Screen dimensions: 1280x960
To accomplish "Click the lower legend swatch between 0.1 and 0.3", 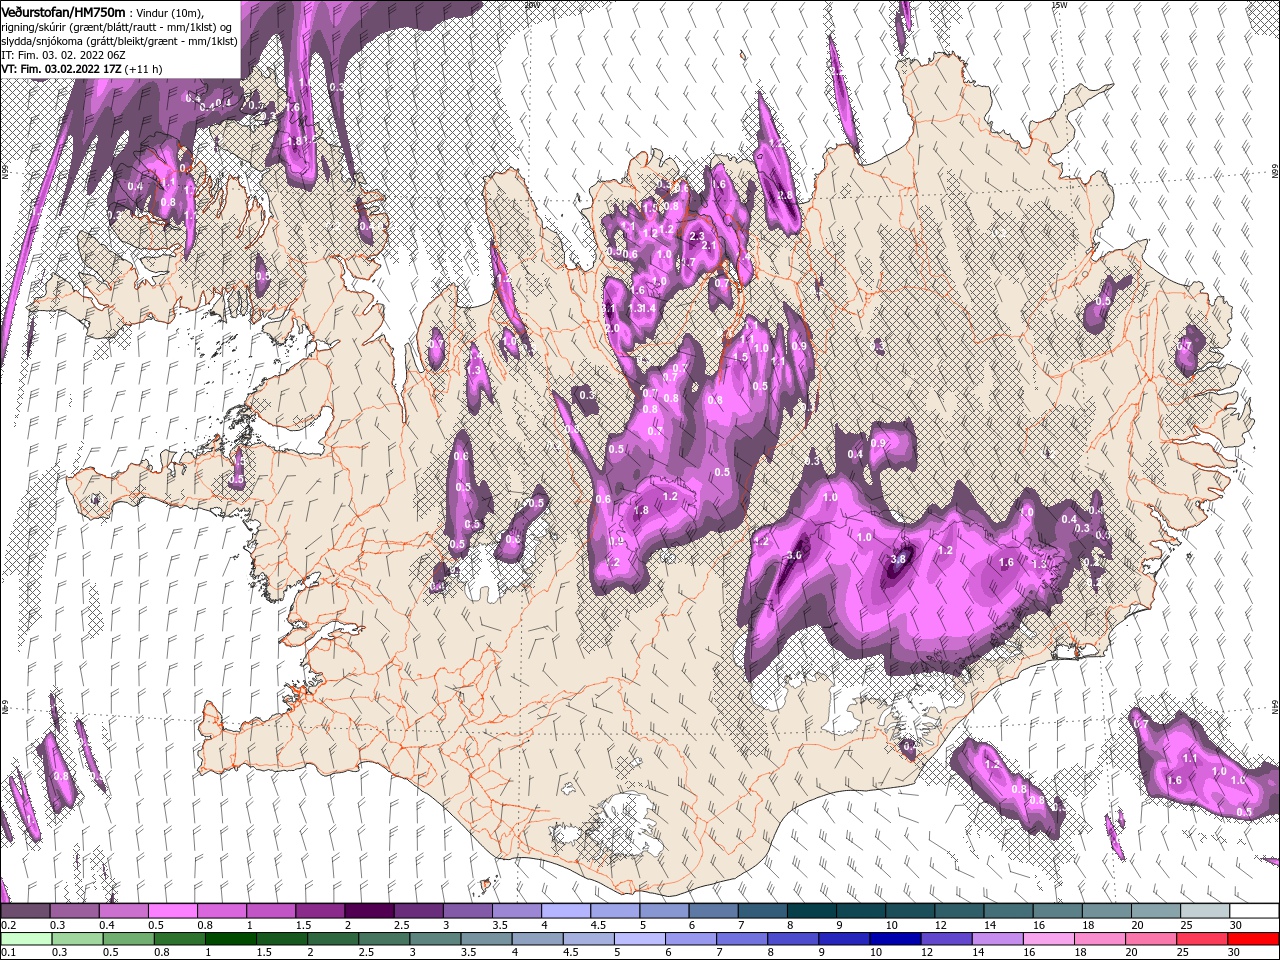I will 27,938.
